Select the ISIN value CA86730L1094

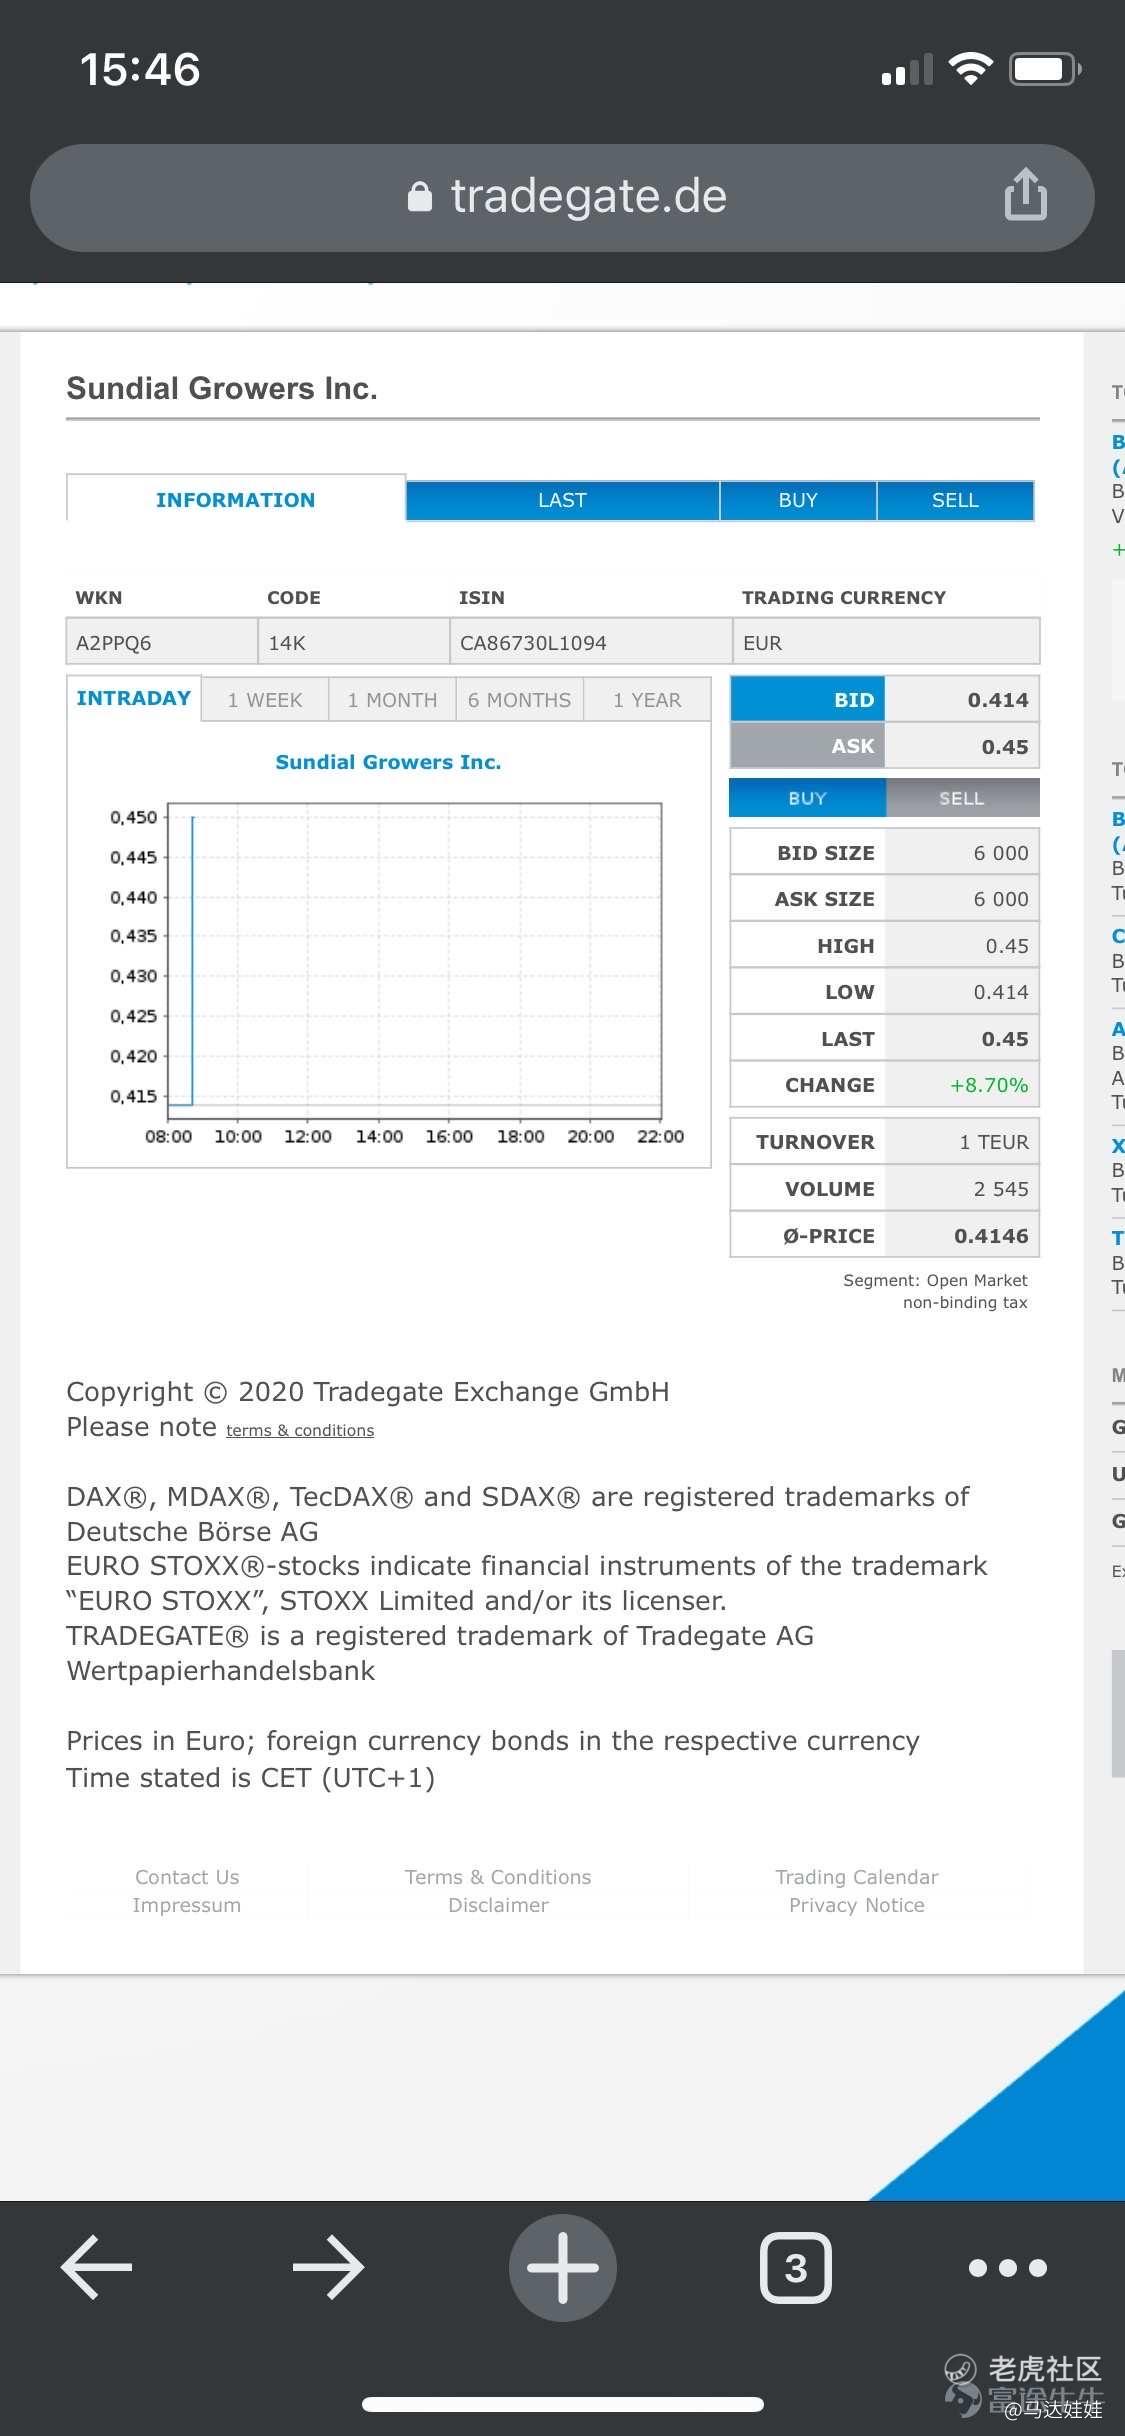(x=533, y=643)
